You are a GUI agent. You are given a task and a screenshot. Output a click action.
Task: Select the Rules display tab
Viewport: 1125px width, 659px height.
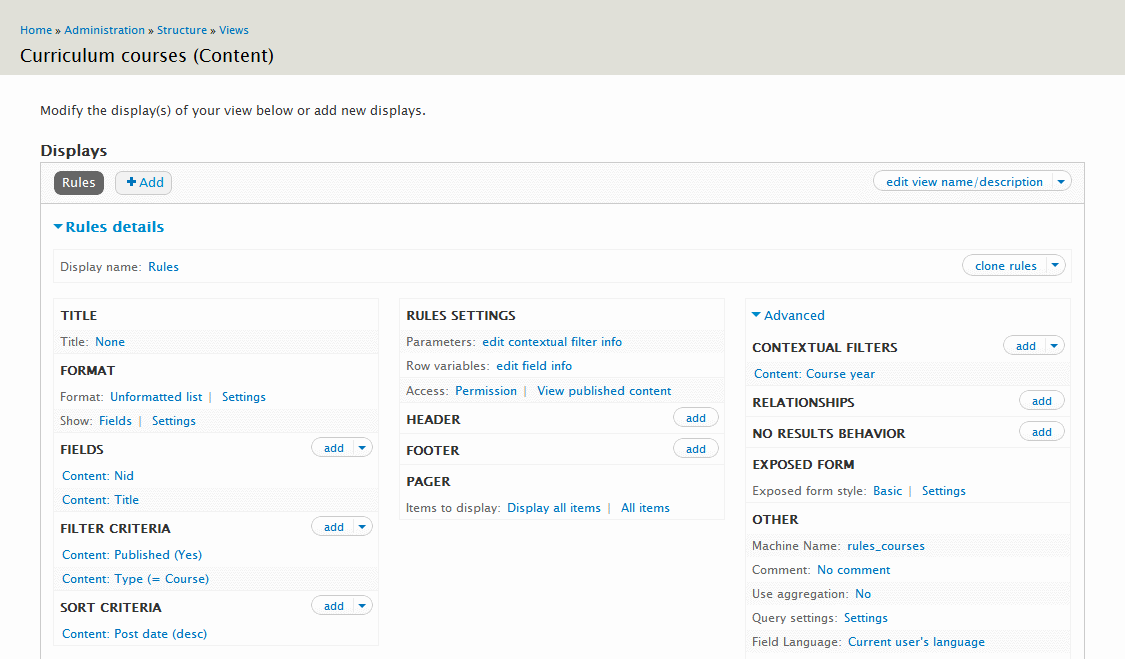click(78, 182)
